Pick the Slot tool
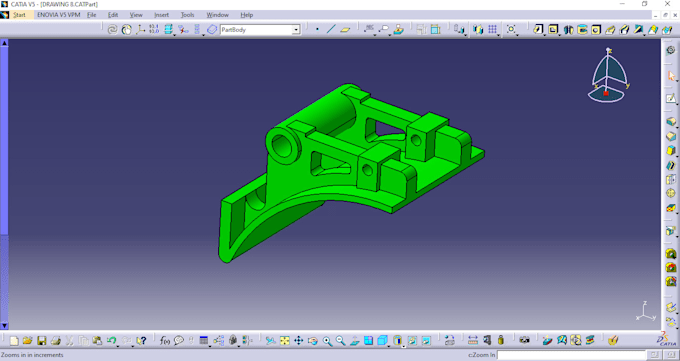 (624, 30)
